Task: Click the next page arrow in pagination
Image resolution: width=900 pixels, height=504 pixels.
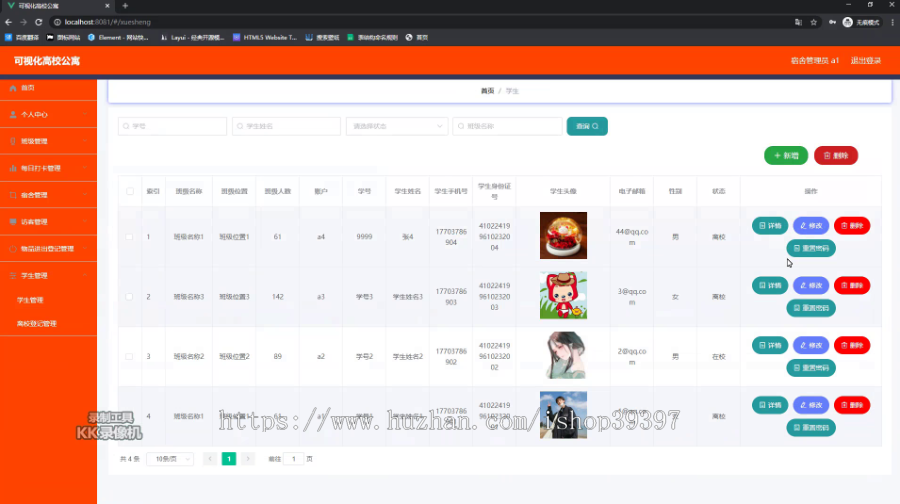Action: click(248, 459)
